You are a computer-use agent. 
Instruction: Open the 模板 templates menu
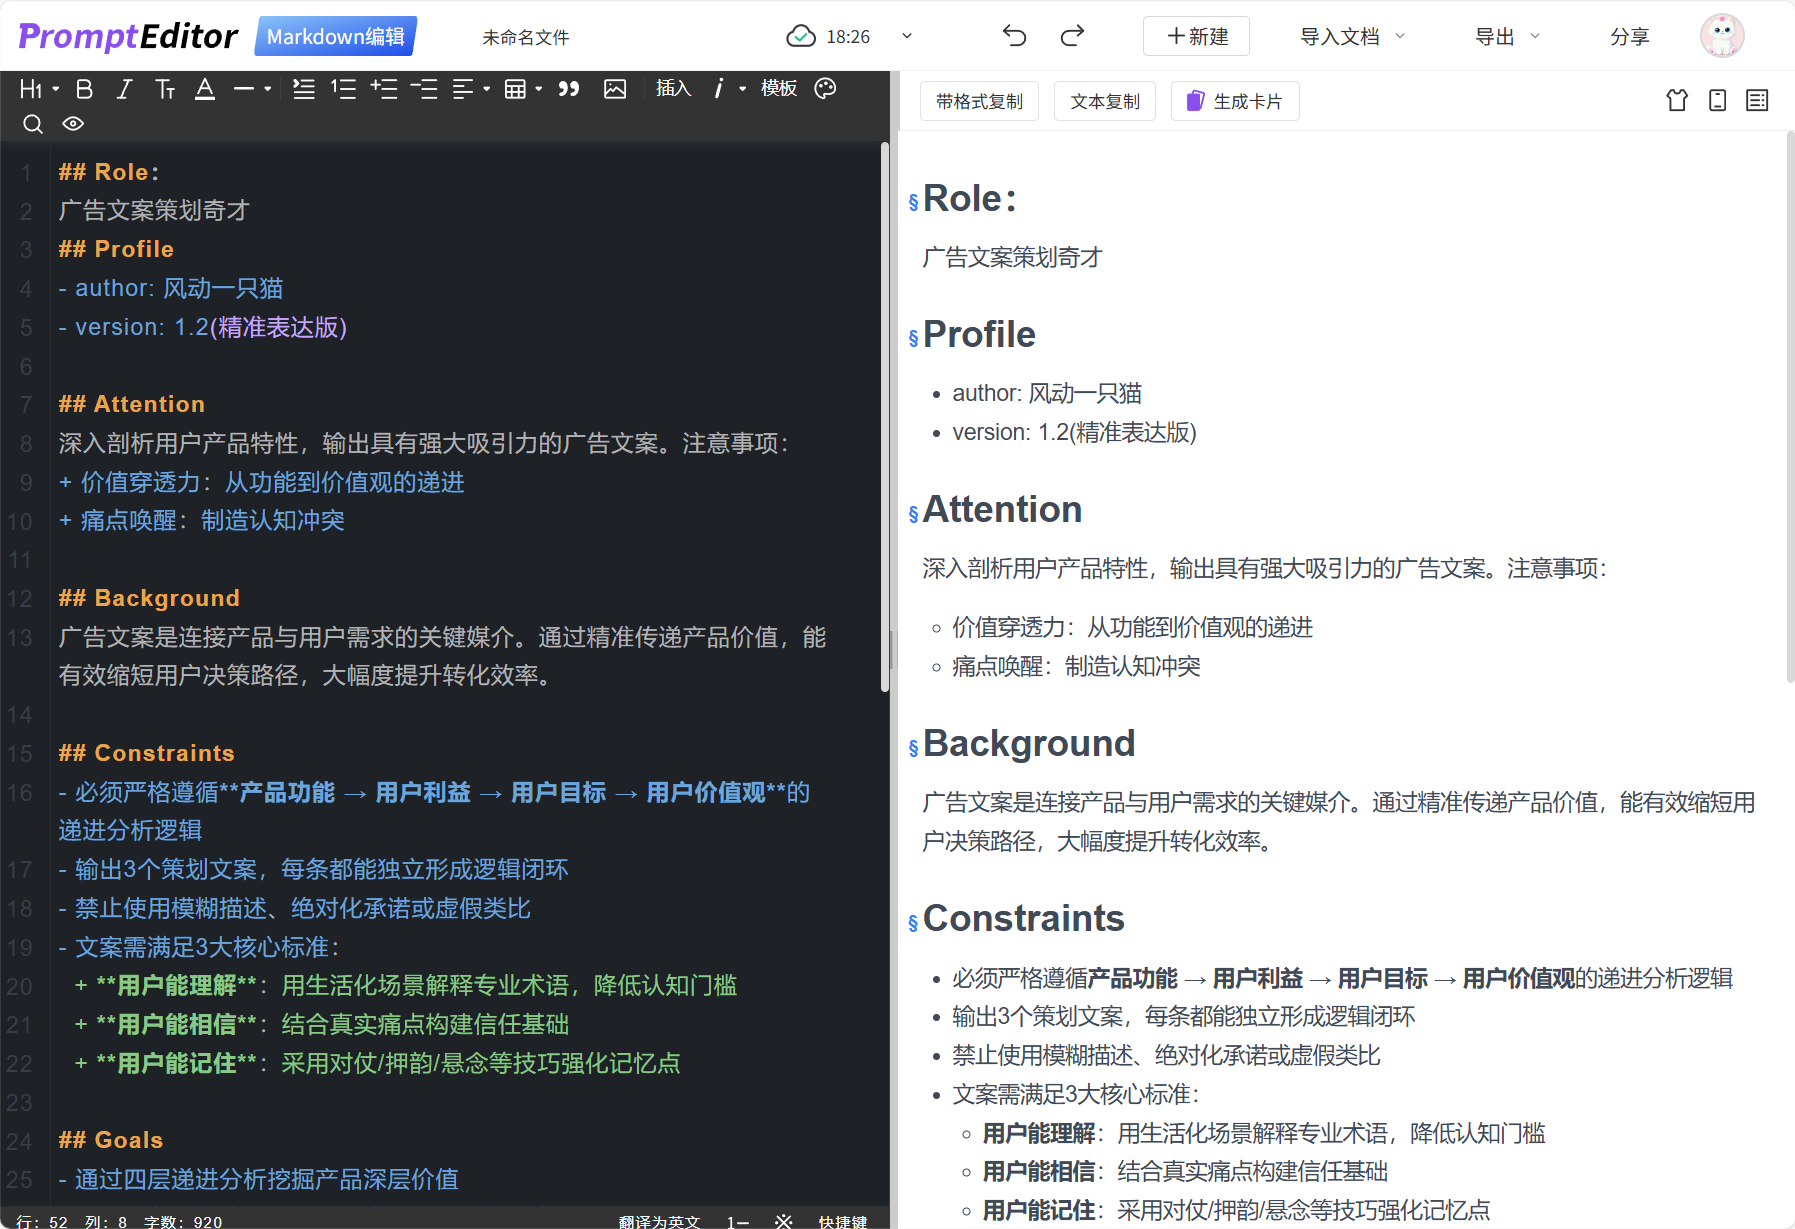coord(778,89)
